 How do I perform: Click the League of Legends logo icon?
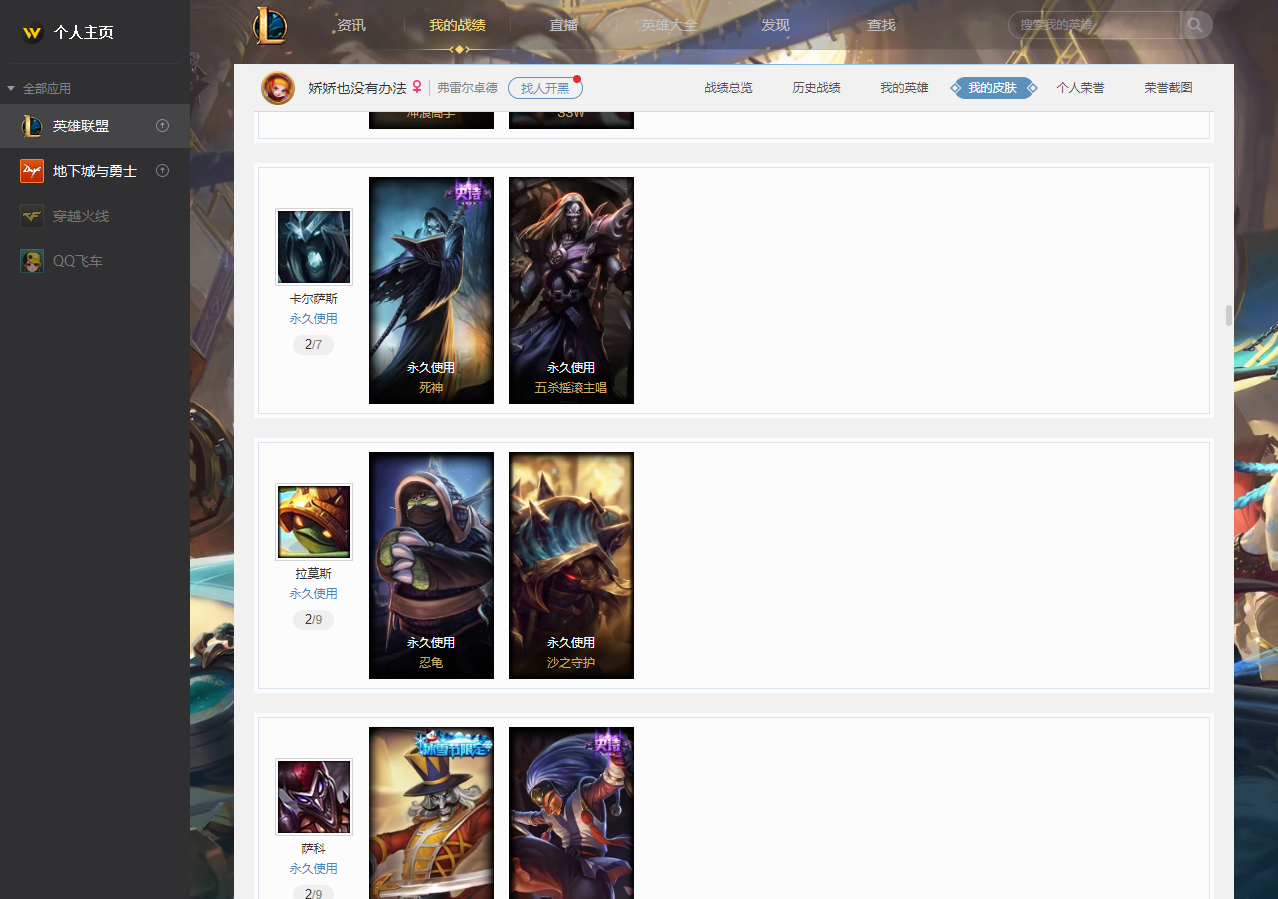(x=270, y=25)
